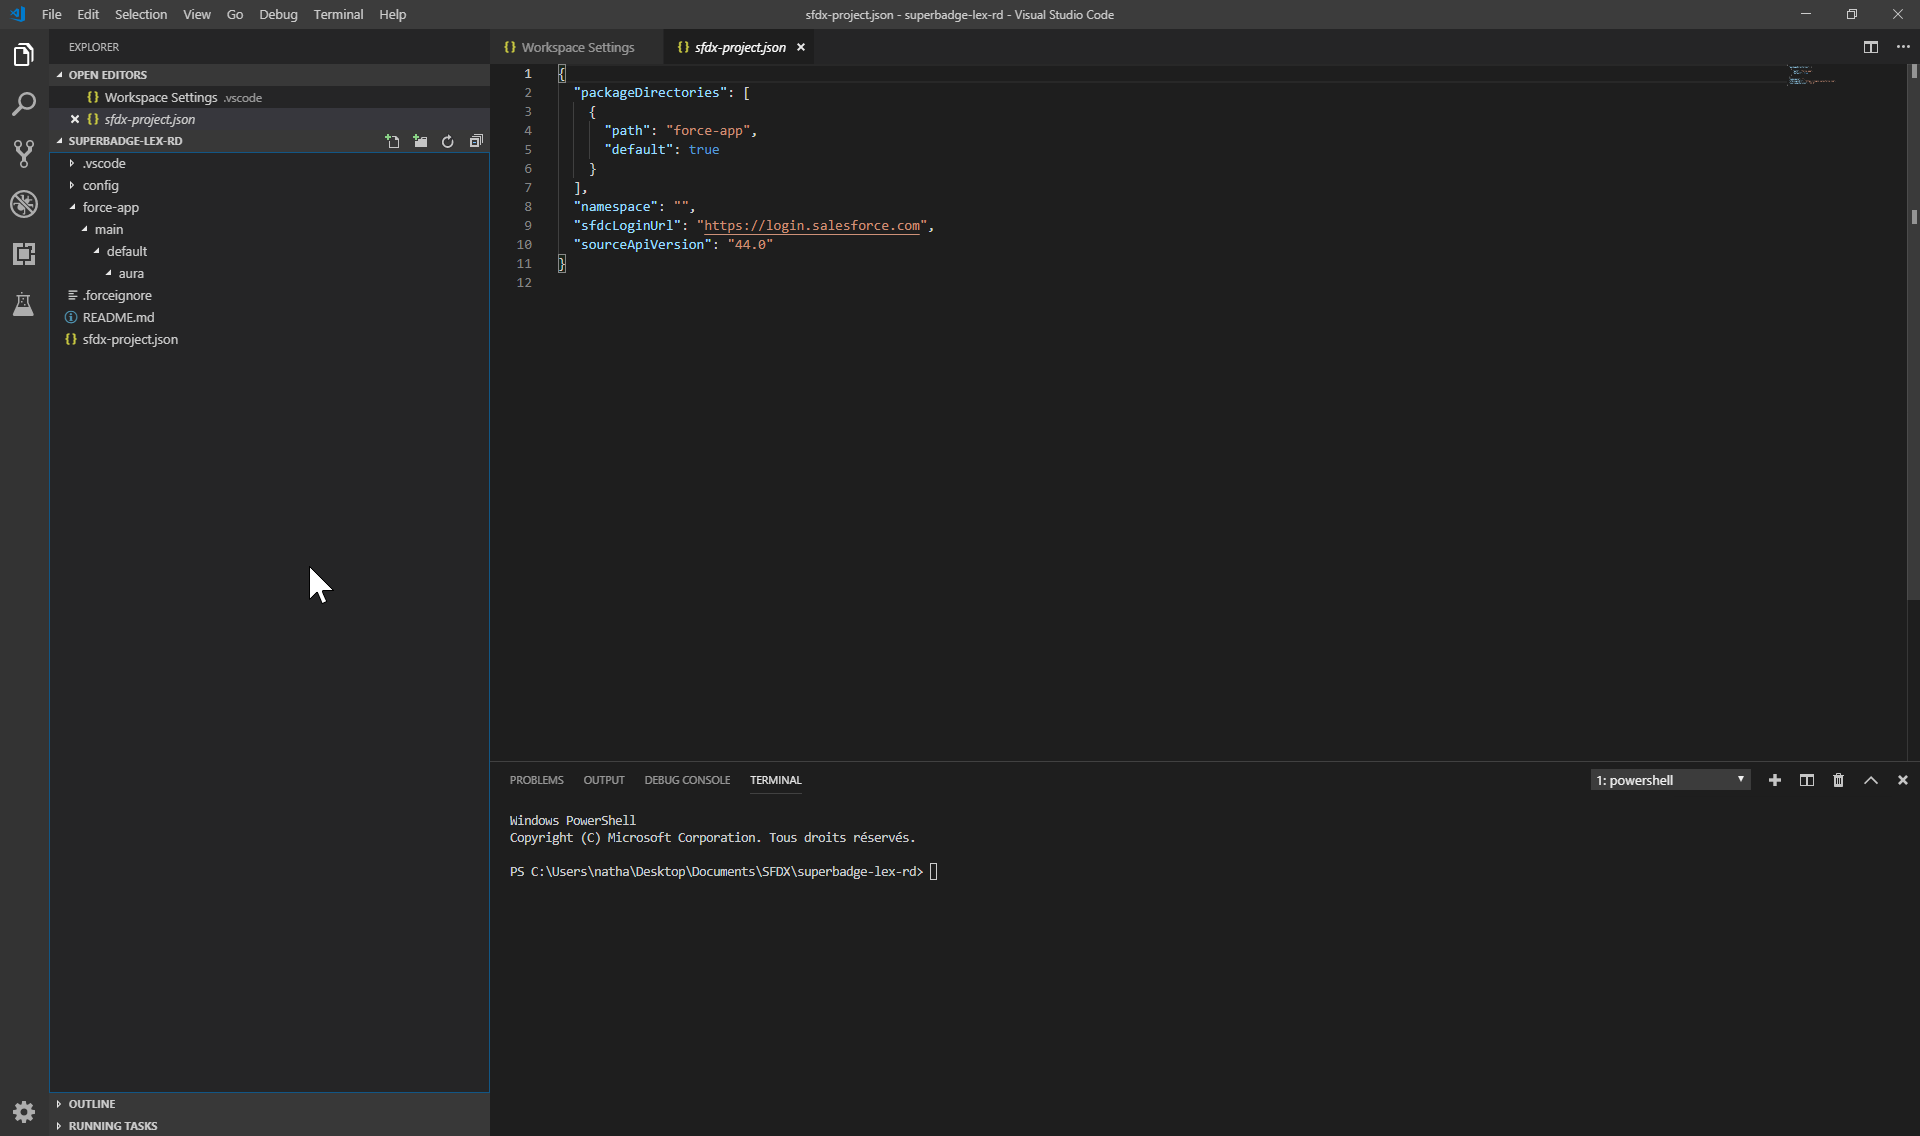Click the "true" value on line 5
This screenshot has width=1920, height=1136.
(x=704, y=150)
